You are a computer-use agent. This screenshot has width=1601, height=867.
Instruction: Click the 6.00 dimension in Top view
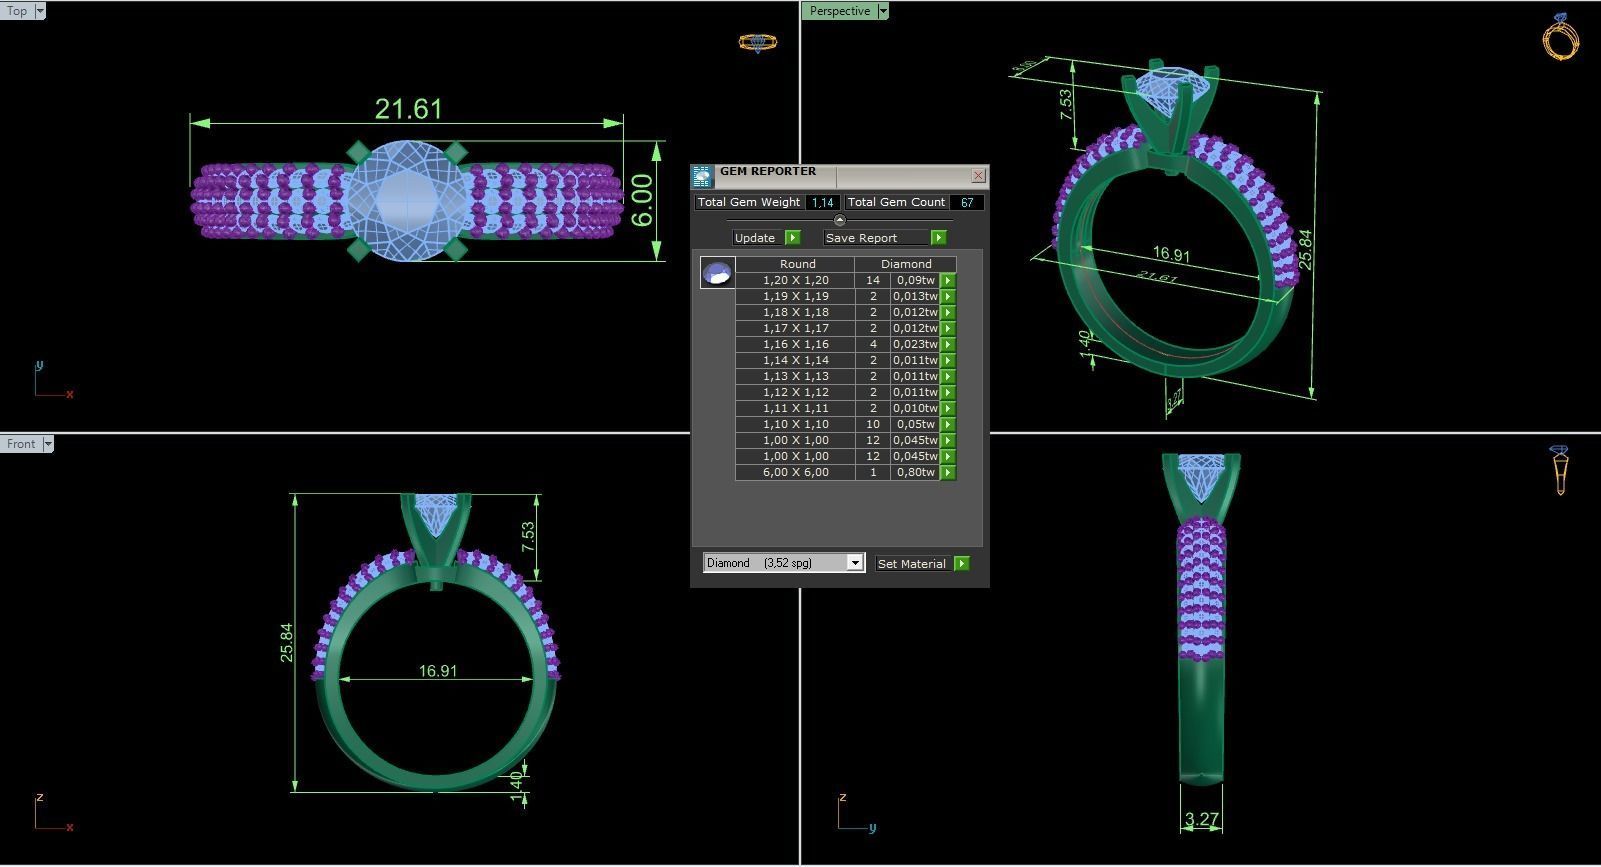(641, 200)
